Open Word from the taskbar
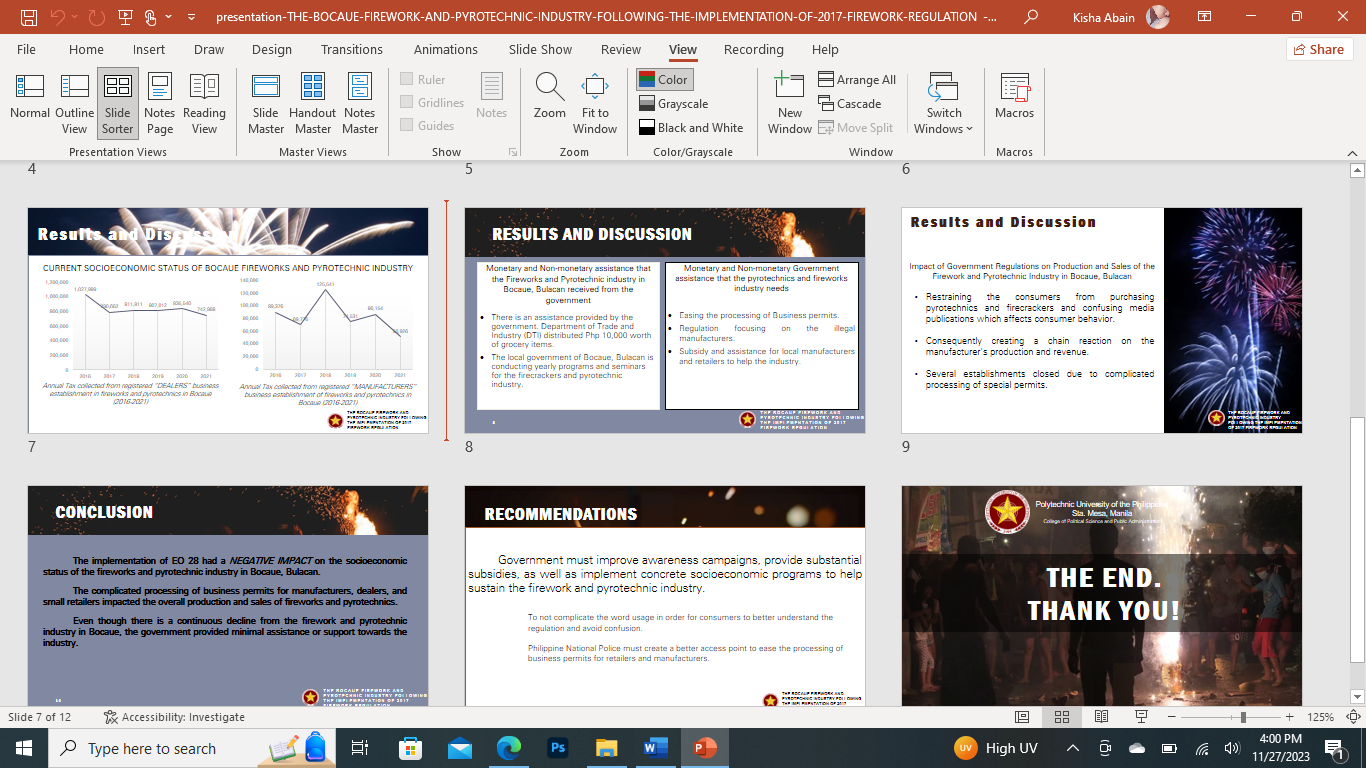 pos(656,748)
